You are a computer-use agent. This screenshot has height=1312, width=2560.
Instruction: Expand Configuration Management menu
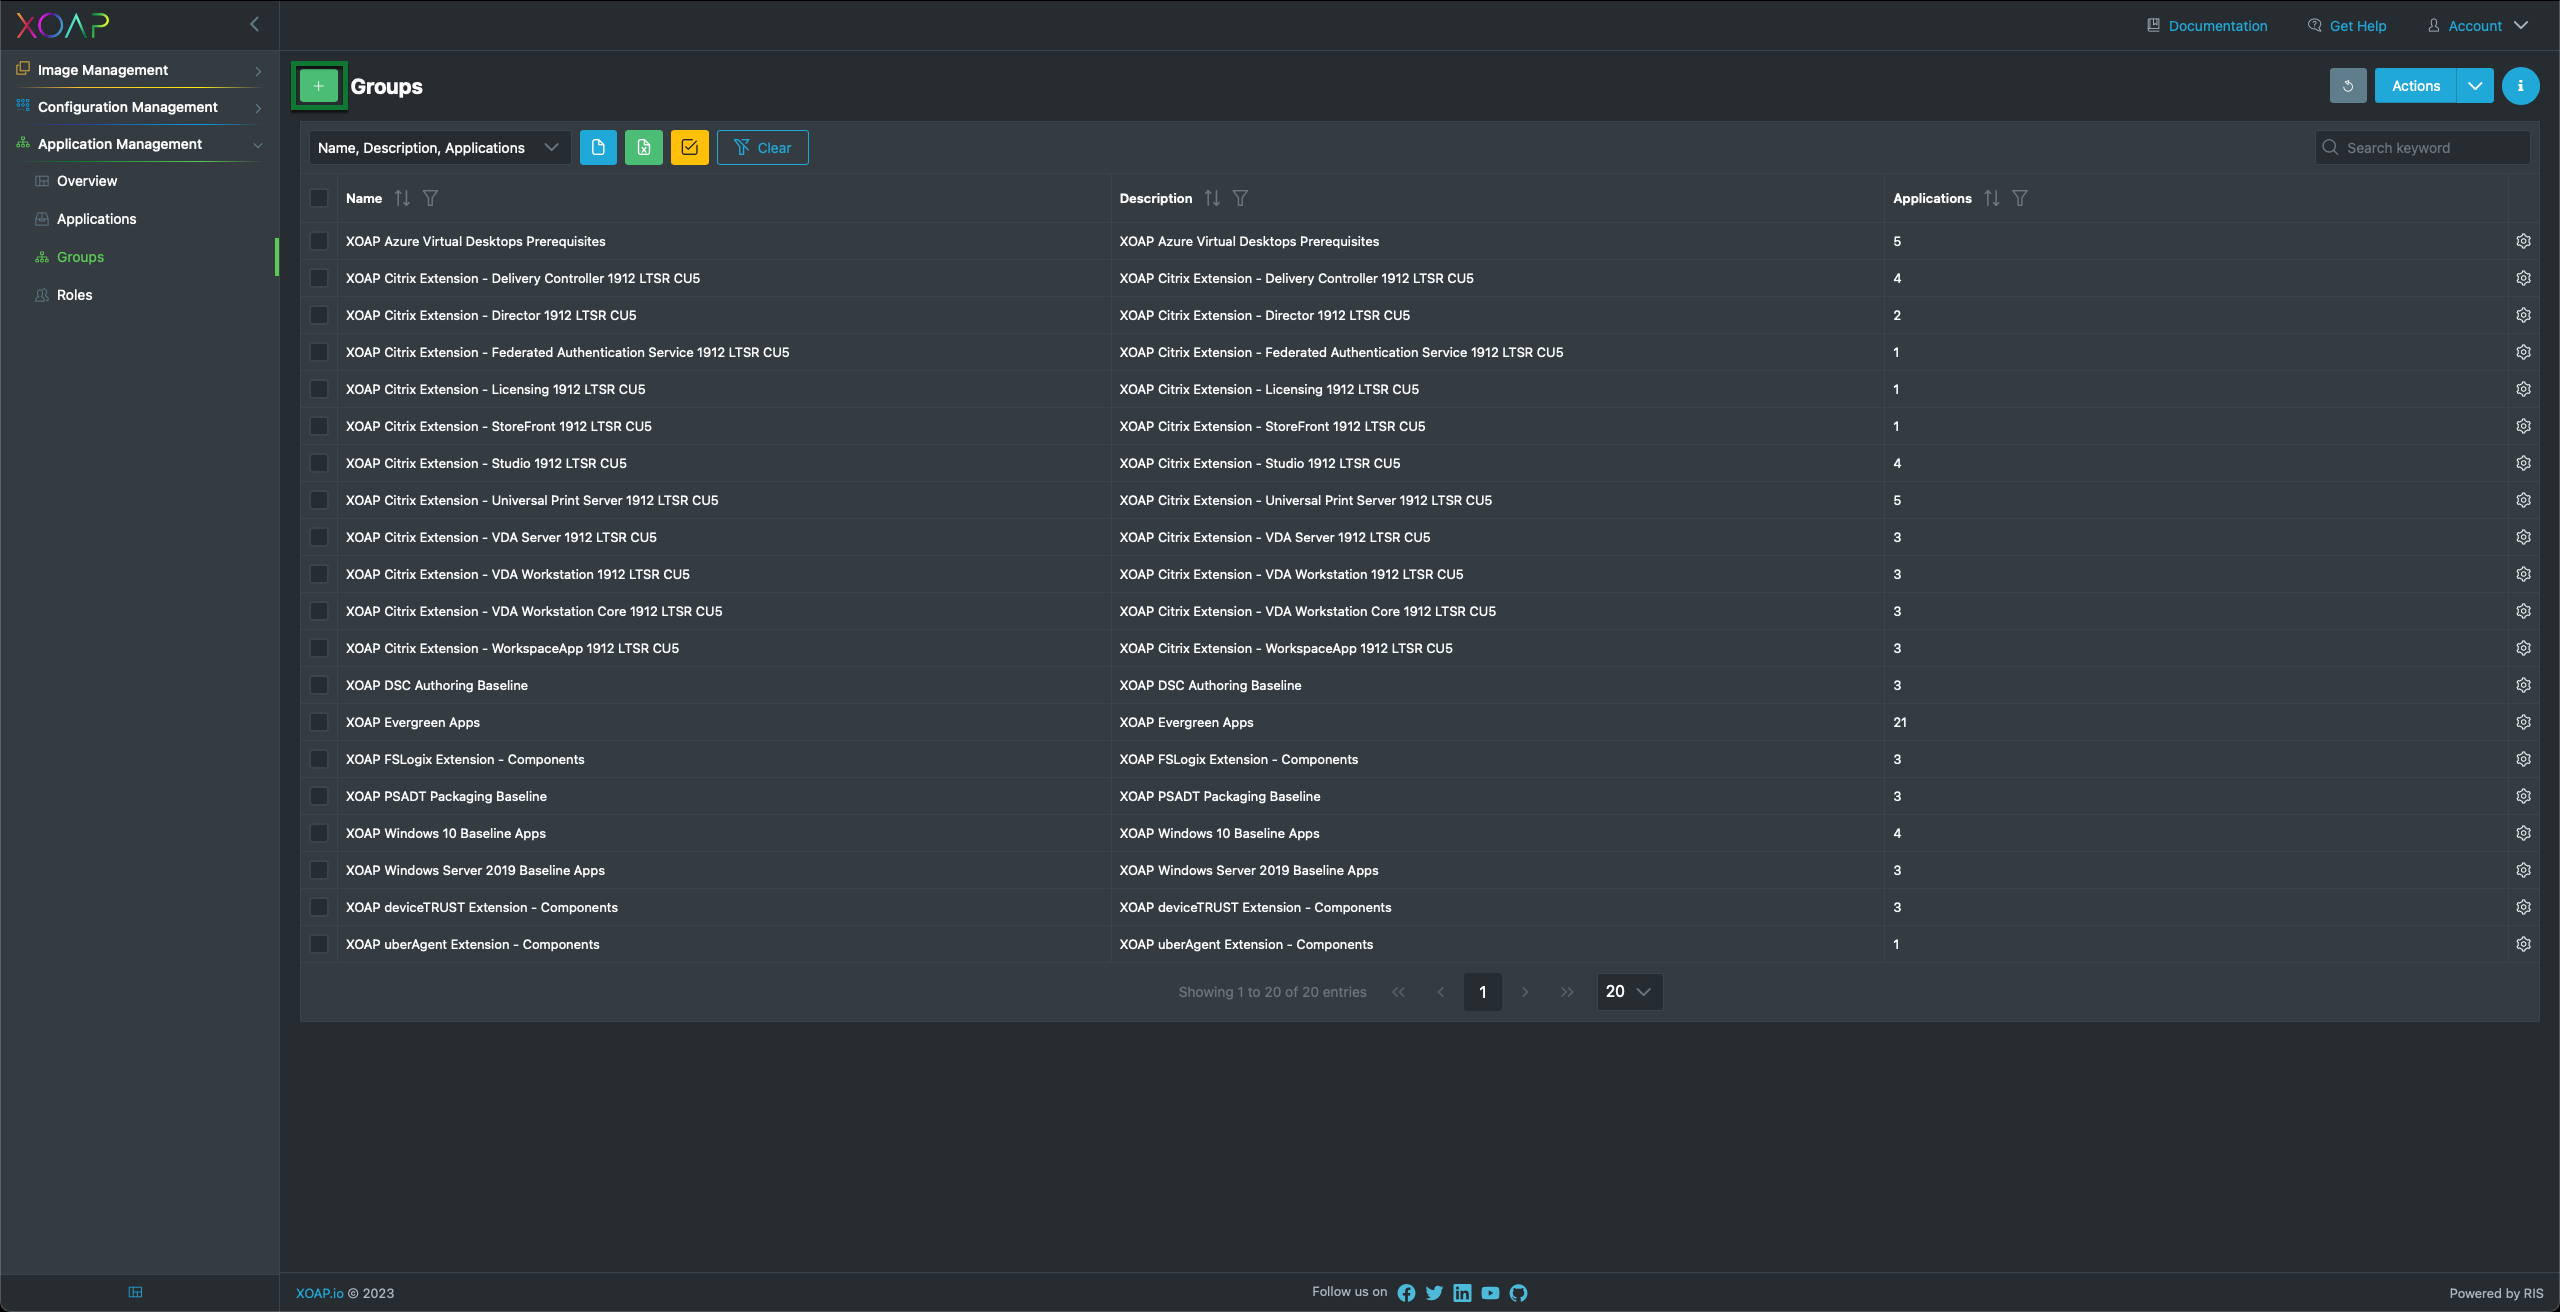[x=139, y=107]
